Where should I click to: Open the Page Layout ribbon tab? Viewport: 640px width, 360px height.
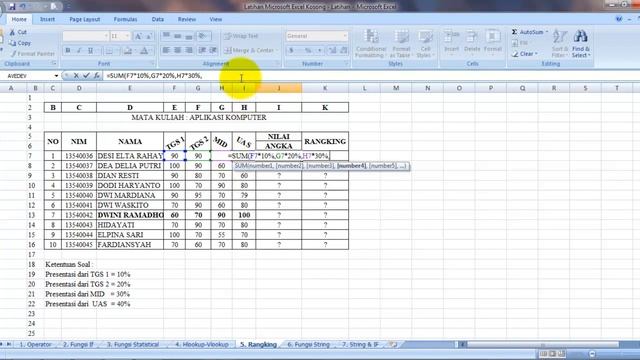click(x=84, y=19)
